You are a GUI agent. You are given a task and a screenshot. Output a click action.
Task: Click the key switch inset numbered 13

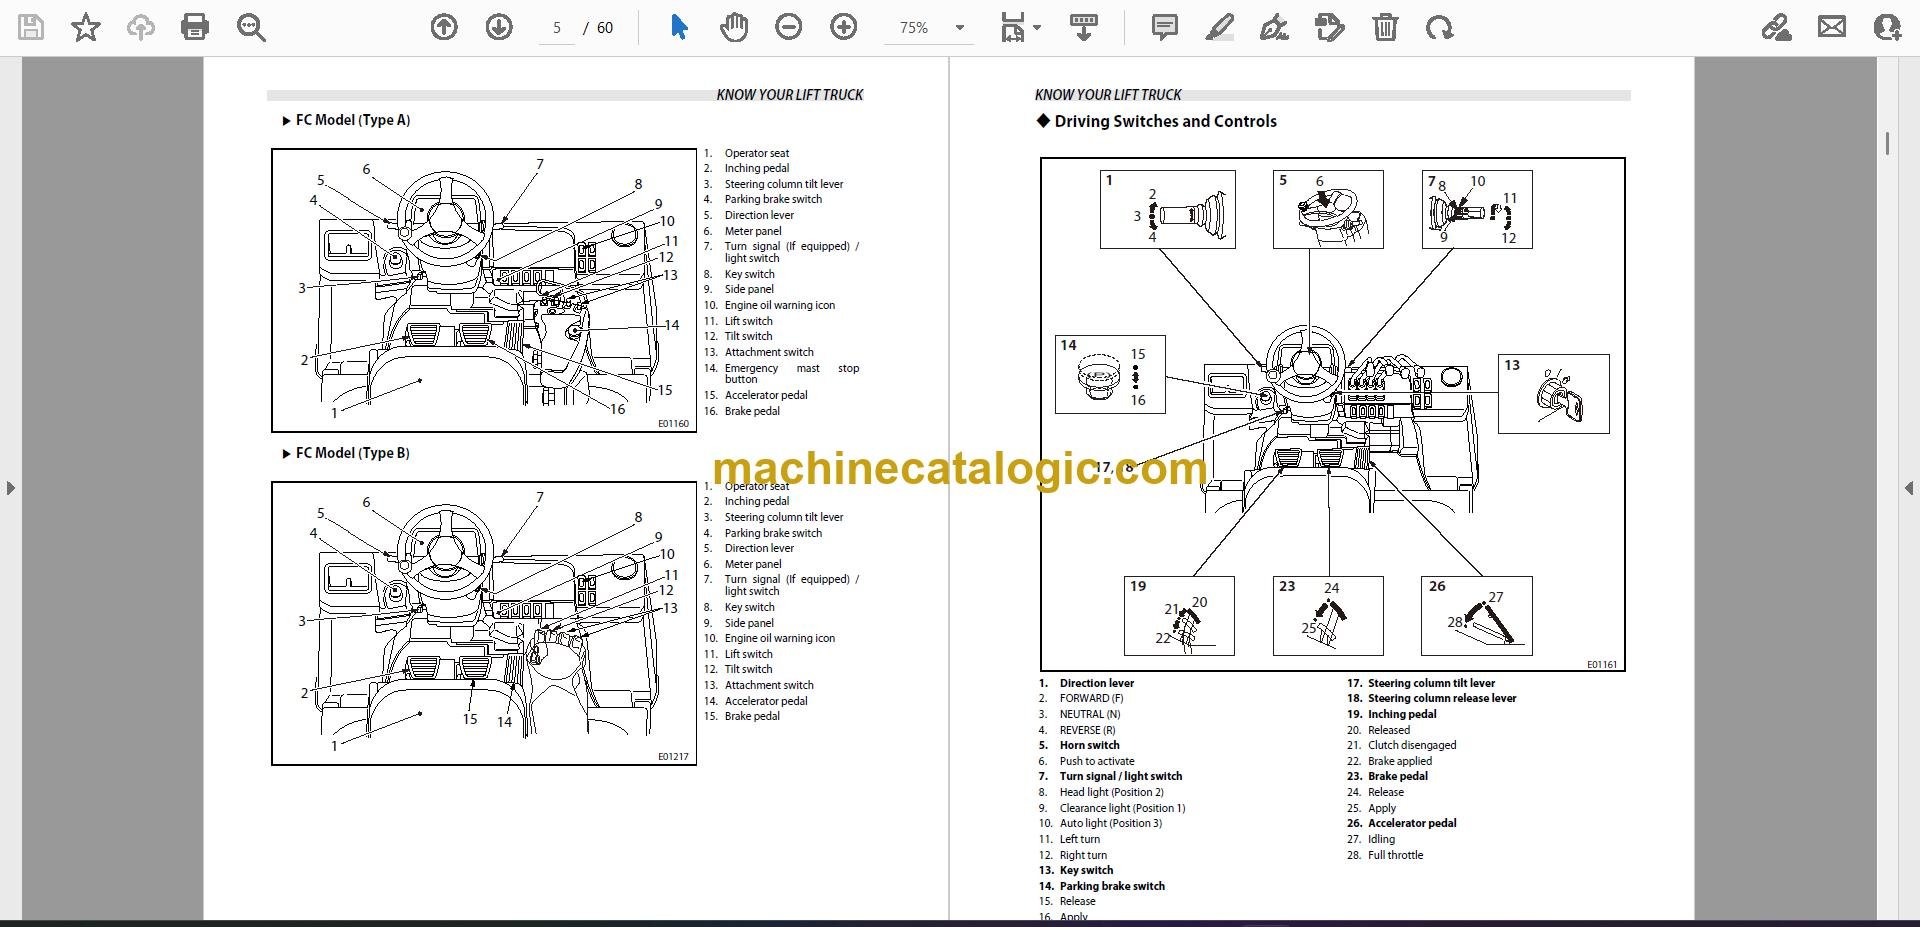click(x=1553, y=393)
